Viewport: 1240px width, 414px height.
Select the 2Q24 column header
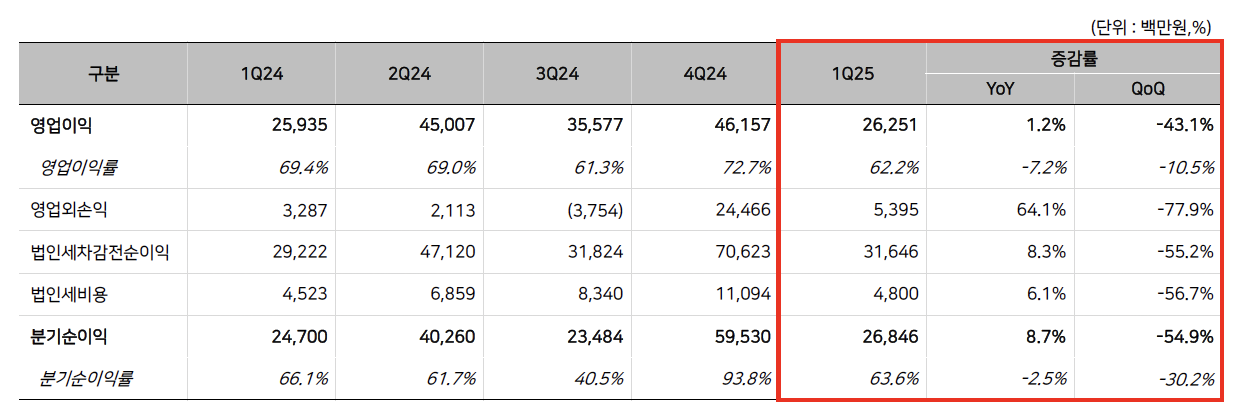point(409,74)
